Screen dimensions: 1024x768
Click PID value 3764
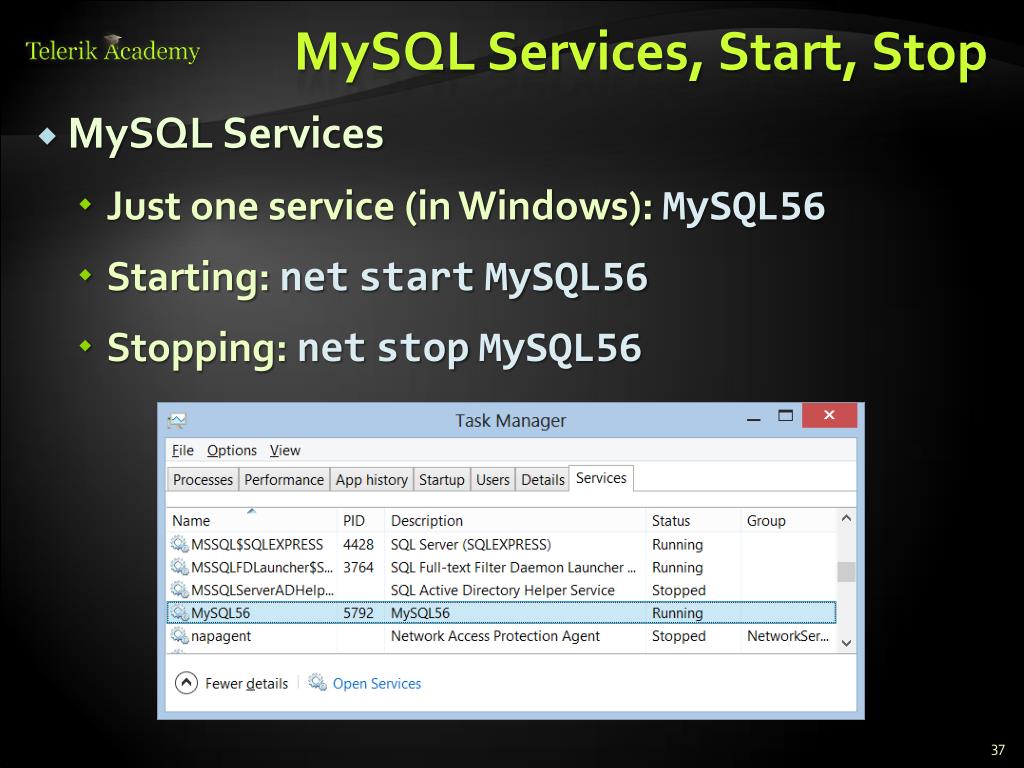[x=358, y=567]
